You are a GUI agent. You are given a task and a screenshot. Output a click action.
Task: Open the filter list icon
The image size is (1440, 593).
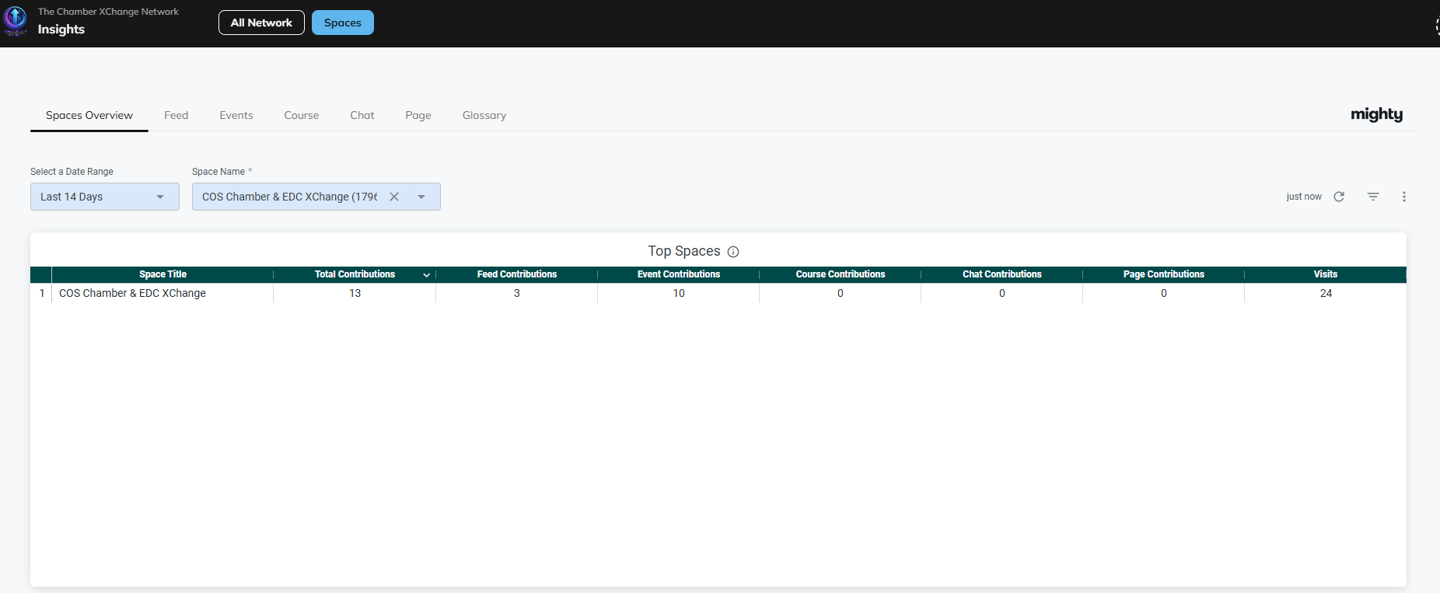click(x=1373, y=197)
